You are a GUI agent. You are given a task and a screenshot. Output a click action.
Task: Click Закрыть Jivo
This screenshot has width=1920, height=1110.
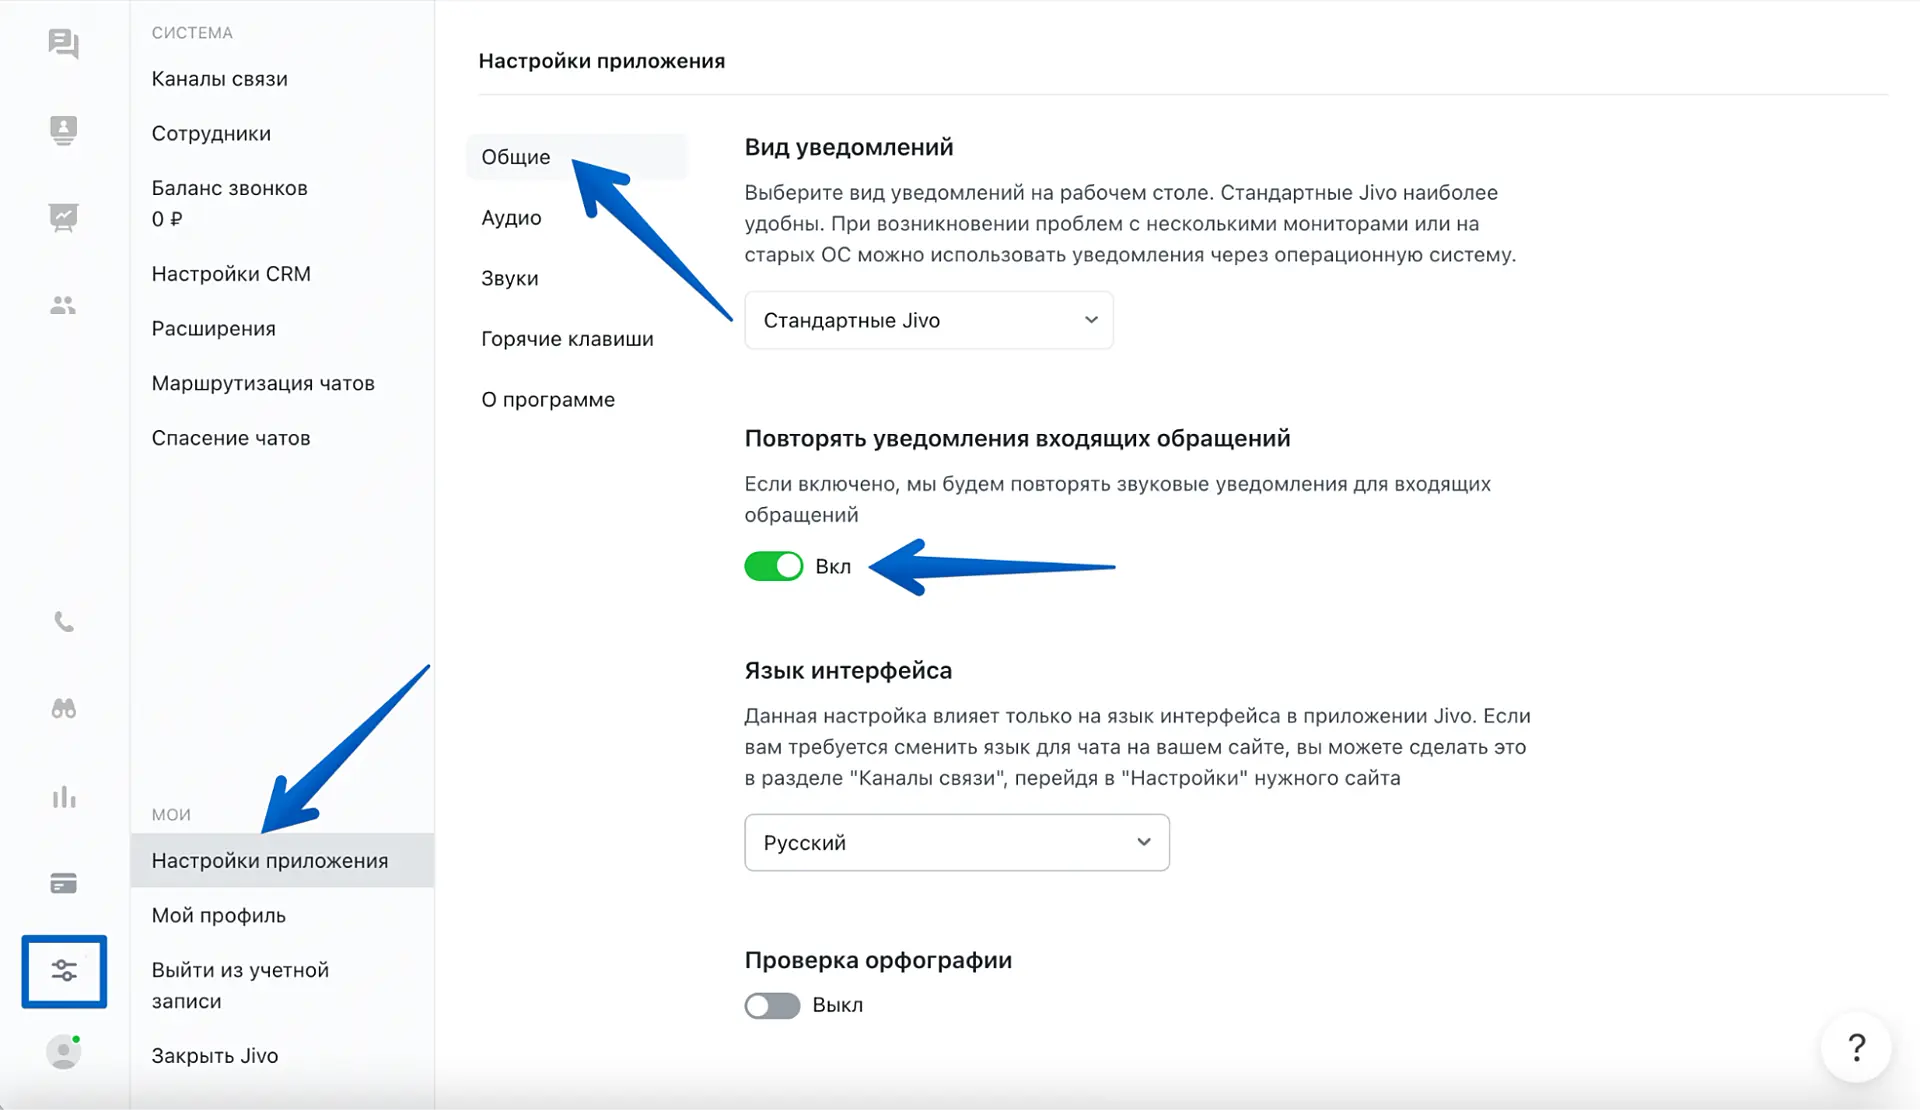(214, 1055)
